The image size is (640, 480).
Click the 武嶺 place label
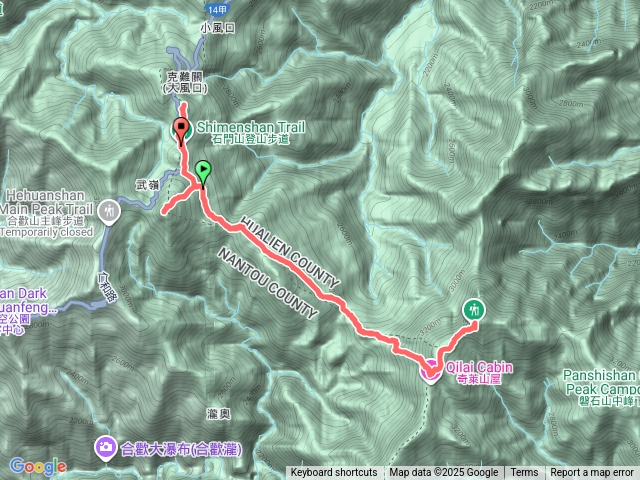pyautogui.click(x=147, y=186)
